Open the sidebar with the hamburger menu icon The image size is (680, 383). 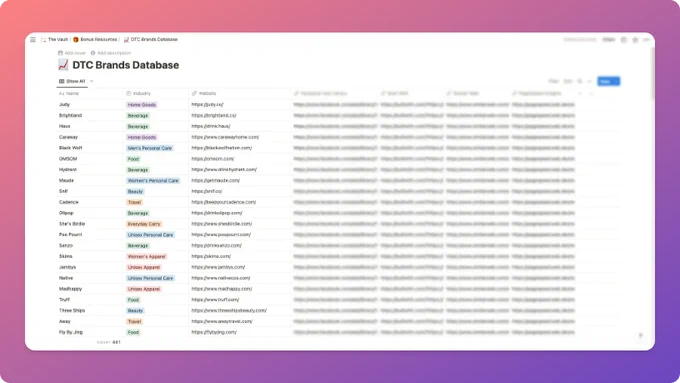tap(33, 39)
